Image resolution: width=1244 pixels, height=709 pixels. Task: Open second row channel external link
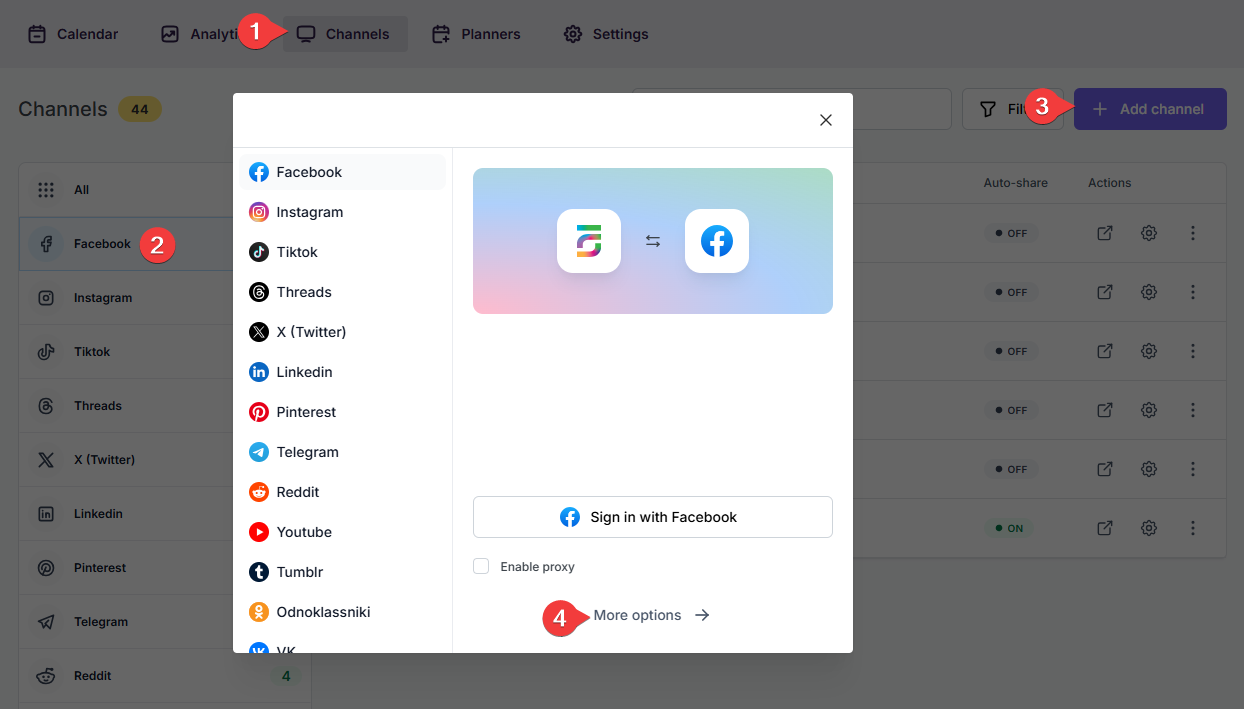1105,292
